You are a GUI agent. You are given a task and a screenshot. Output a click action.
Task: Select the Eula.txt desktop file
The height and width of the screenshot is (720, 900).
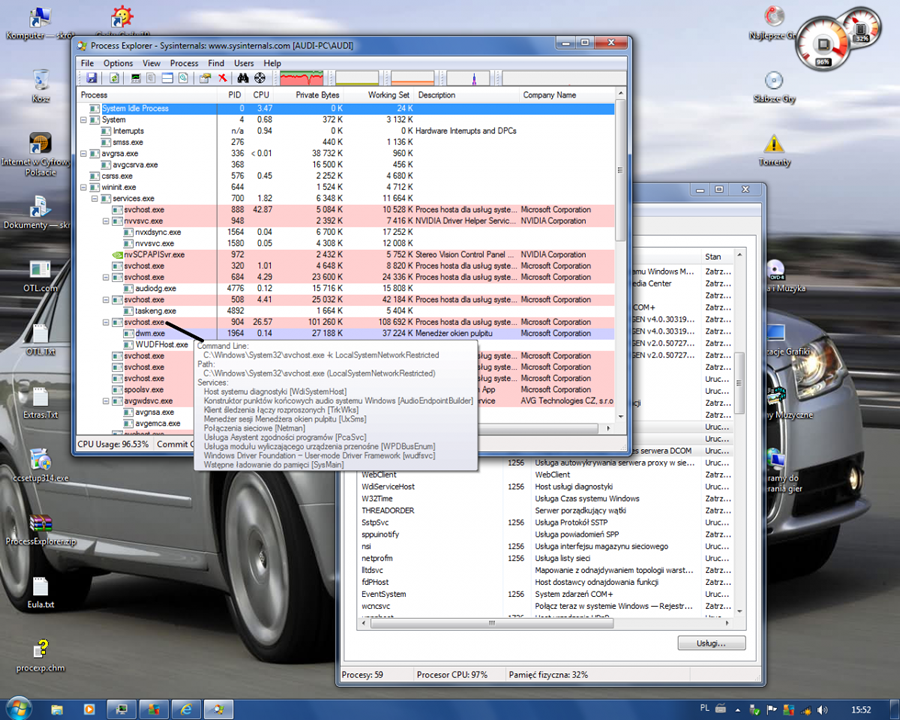(x=40, y=592)
